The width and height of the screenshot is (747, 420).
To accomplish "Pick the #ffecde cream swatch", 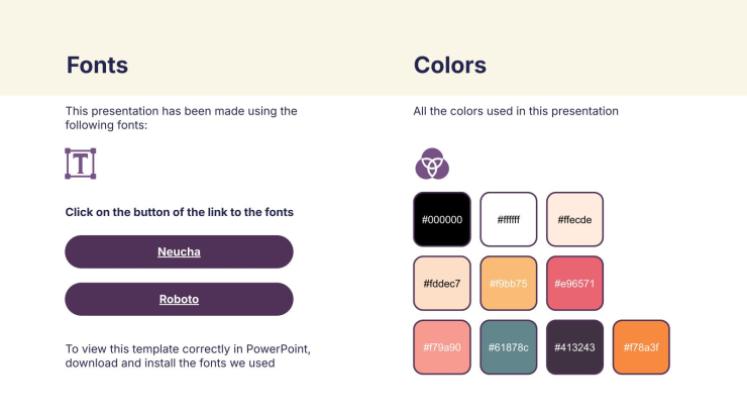I will point(574,219).
